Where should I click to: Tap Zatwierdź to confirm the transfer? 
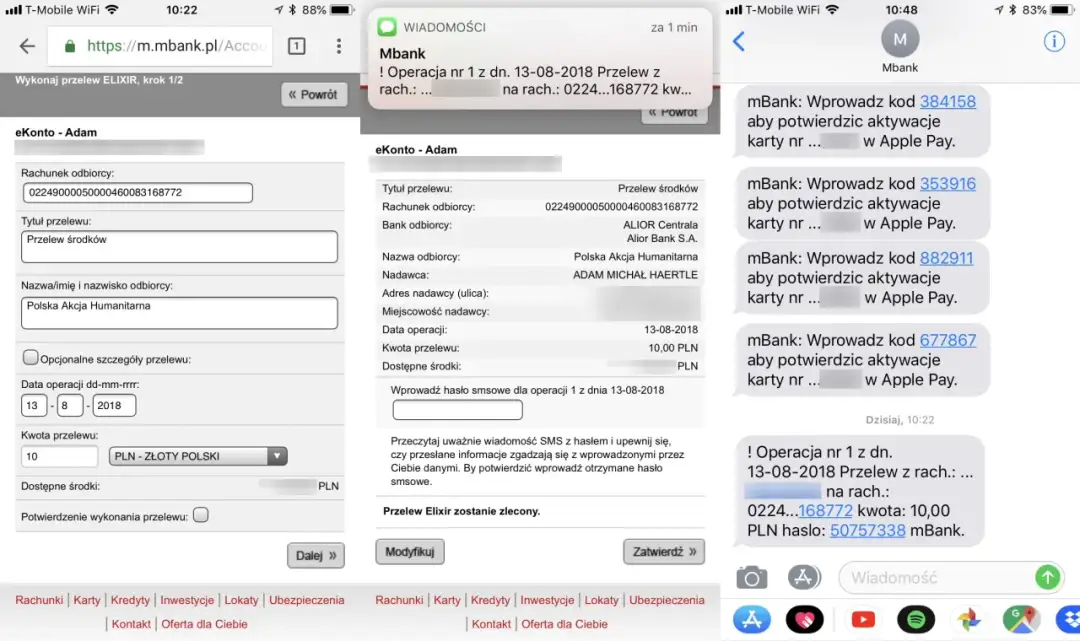tap(663, 551)
